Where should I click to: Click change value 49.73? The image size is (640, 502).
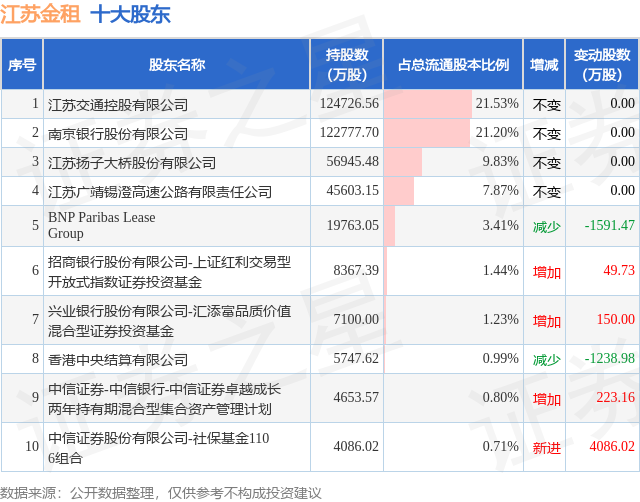click(619, 270)
